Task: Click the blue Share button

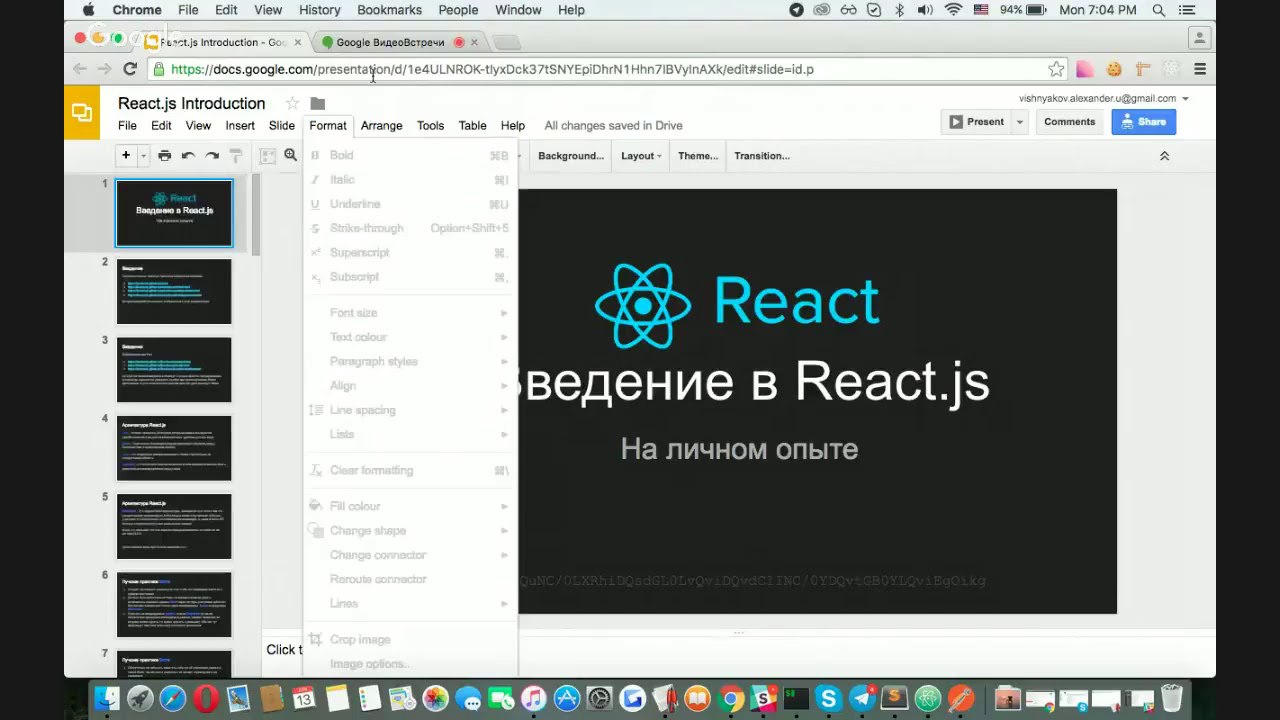Action: coord(1143,122)
